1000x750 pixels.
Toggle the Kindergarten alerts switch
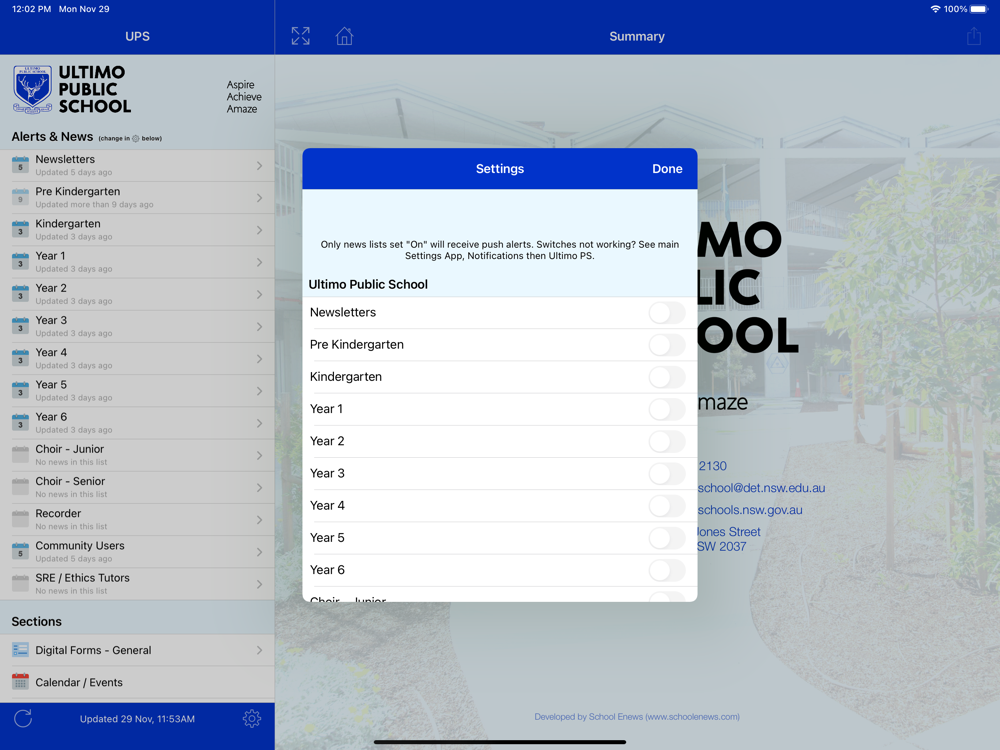667,377
